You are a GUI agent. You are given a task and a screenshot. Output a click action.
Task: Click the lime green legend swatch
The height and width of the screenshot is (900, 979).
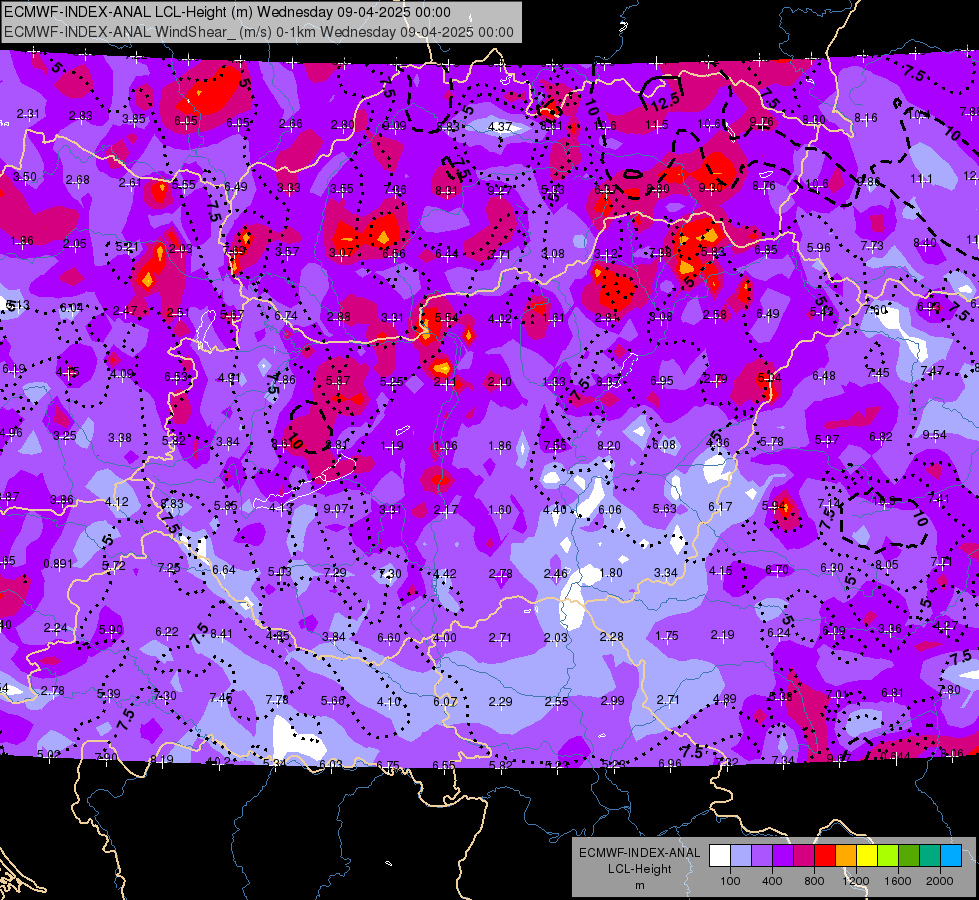point(888,856)
